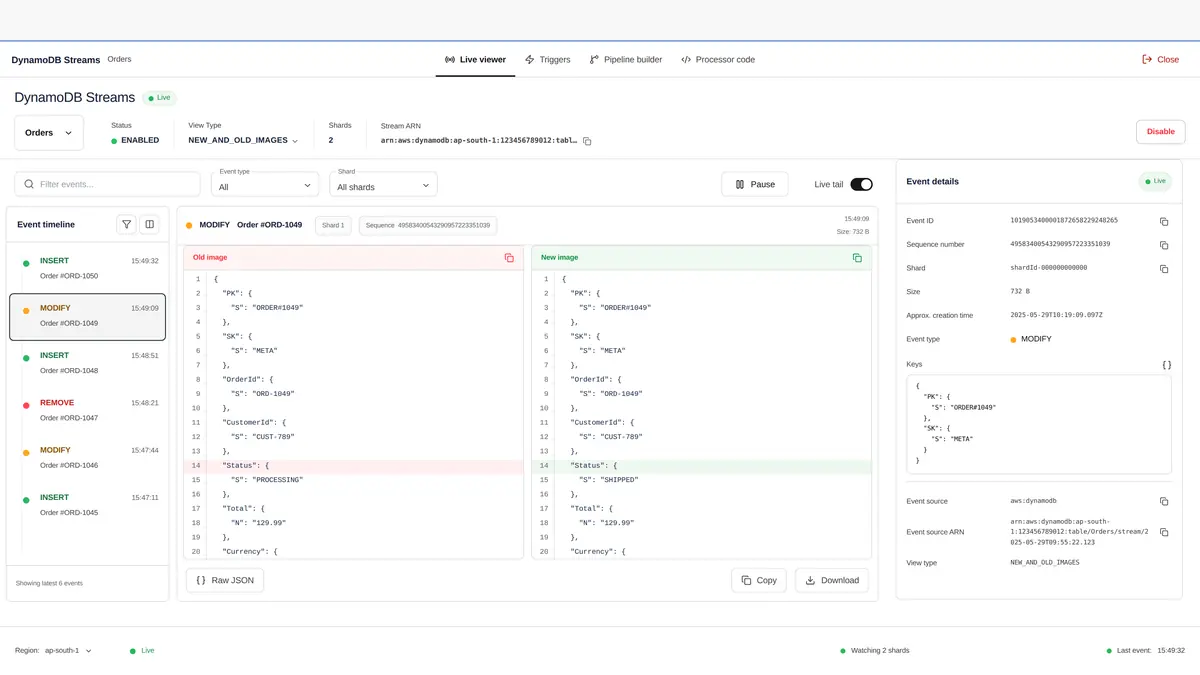Viewport: 1200px width, 675px height.
Task: Open the Orders table selector
Action: tap(49, 133)
